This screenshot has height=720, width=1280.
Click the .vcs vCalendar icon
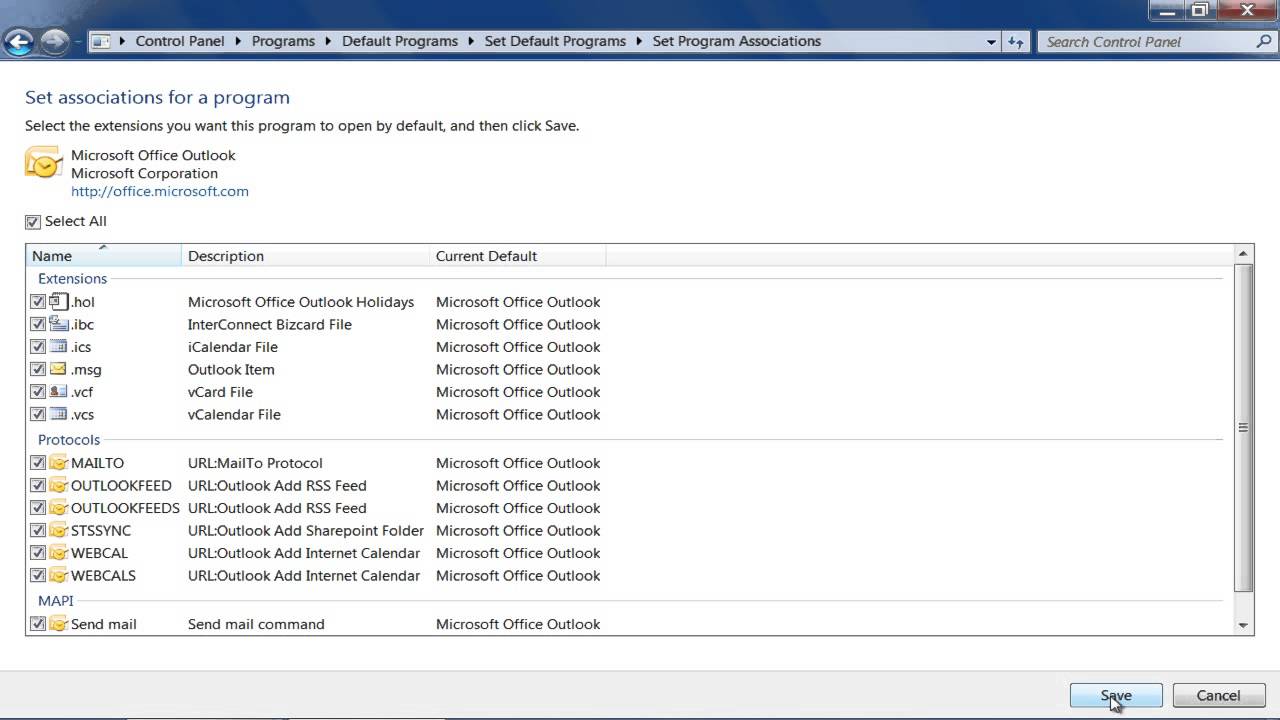tap(58, 414)
